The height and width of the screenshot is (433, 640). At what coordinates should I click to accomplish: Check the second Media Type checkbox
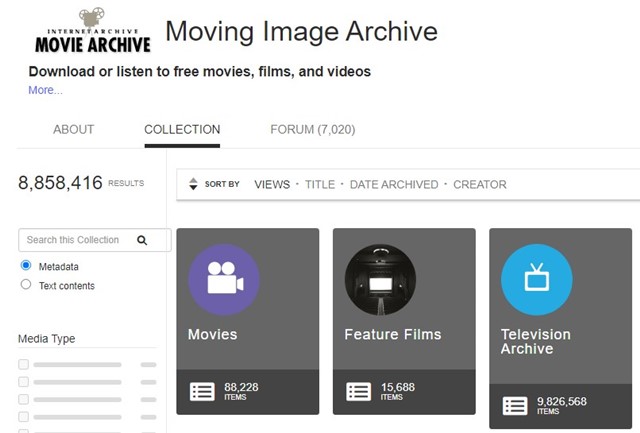(x=24, y=382)
